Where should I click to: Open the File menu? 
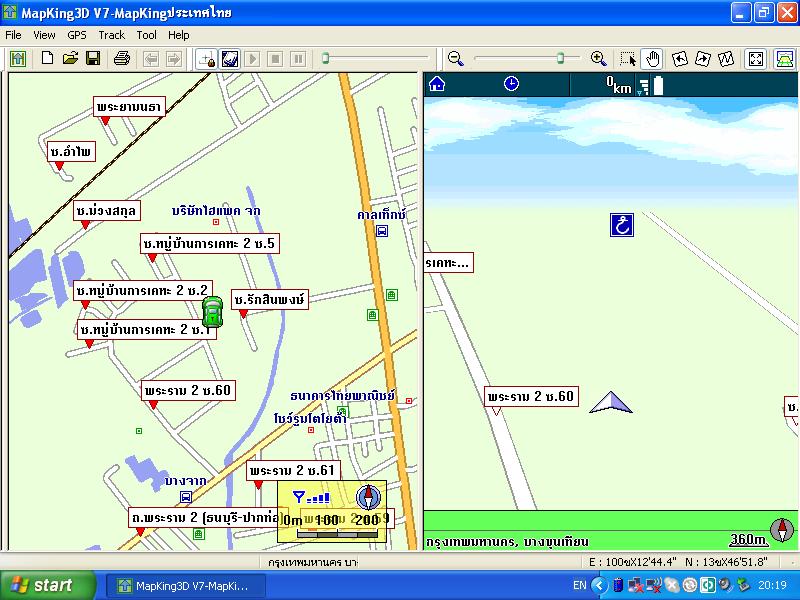coord(13,35)
